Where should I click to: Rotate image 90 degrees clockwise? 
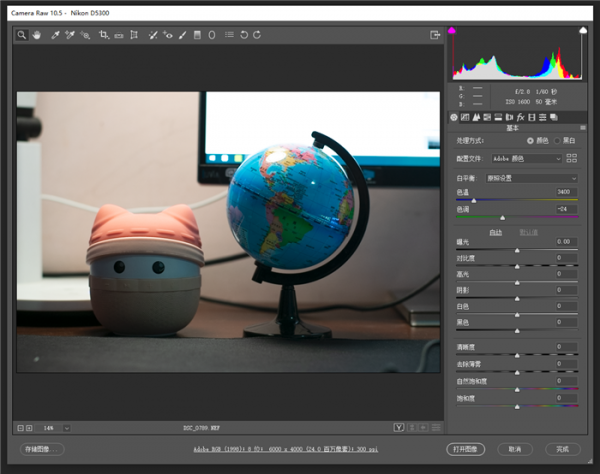(258, 35)
